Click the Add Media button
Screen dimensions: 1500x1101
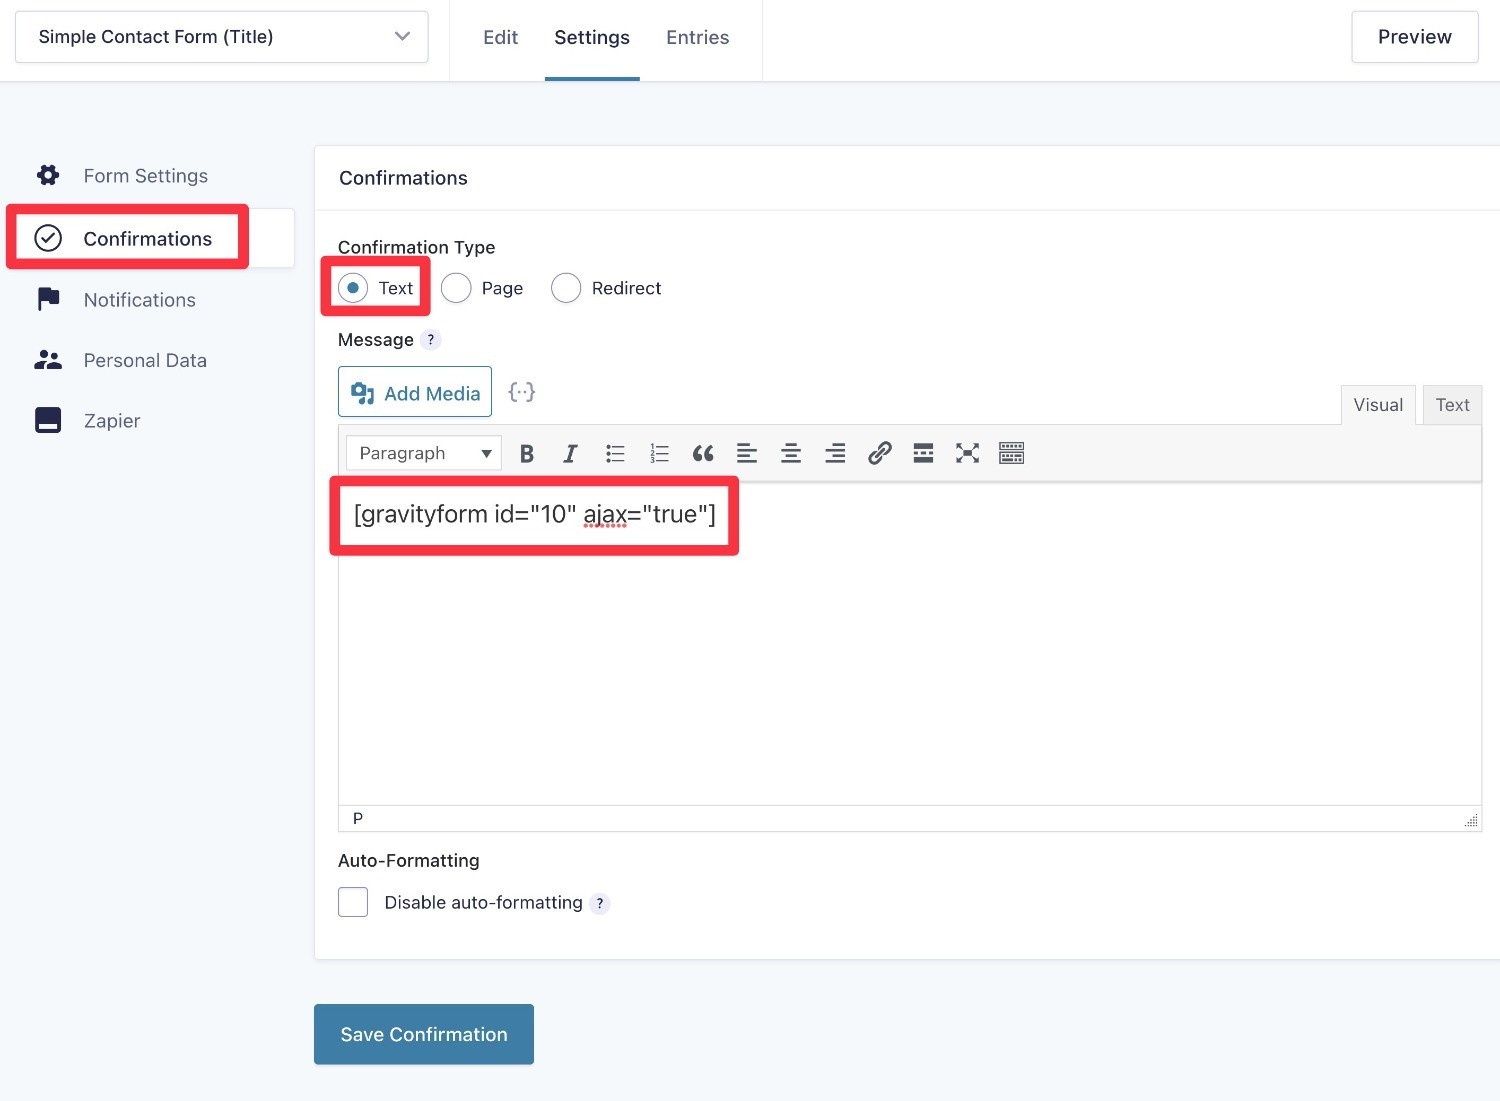point(415,392)
